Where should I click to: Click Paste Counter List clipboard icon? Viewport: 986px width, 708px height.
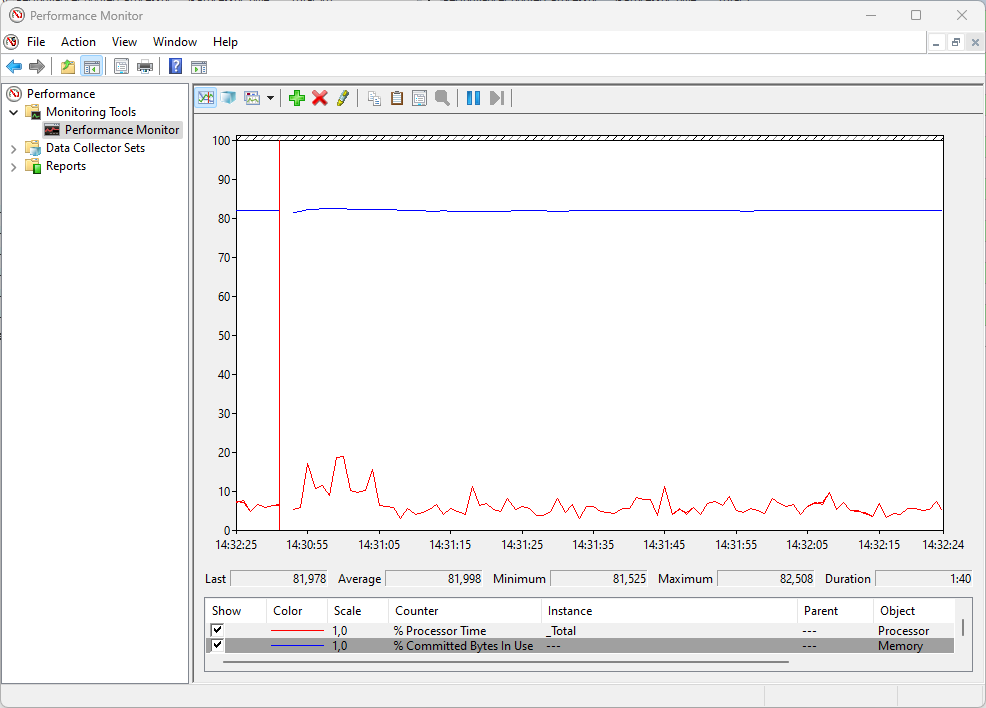tap(397, 98)
